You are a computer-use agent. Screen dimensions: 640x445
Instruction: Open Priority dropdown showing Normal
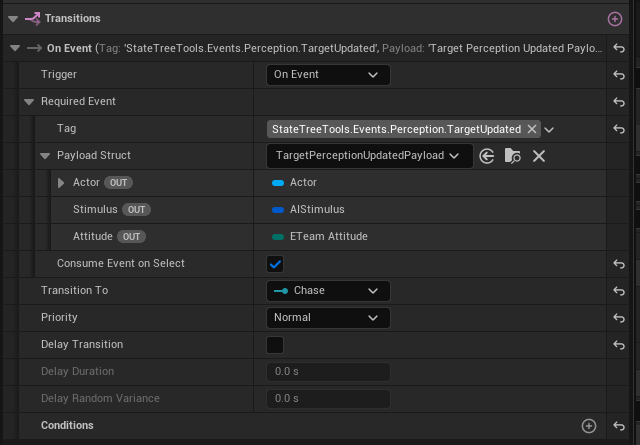328,318
